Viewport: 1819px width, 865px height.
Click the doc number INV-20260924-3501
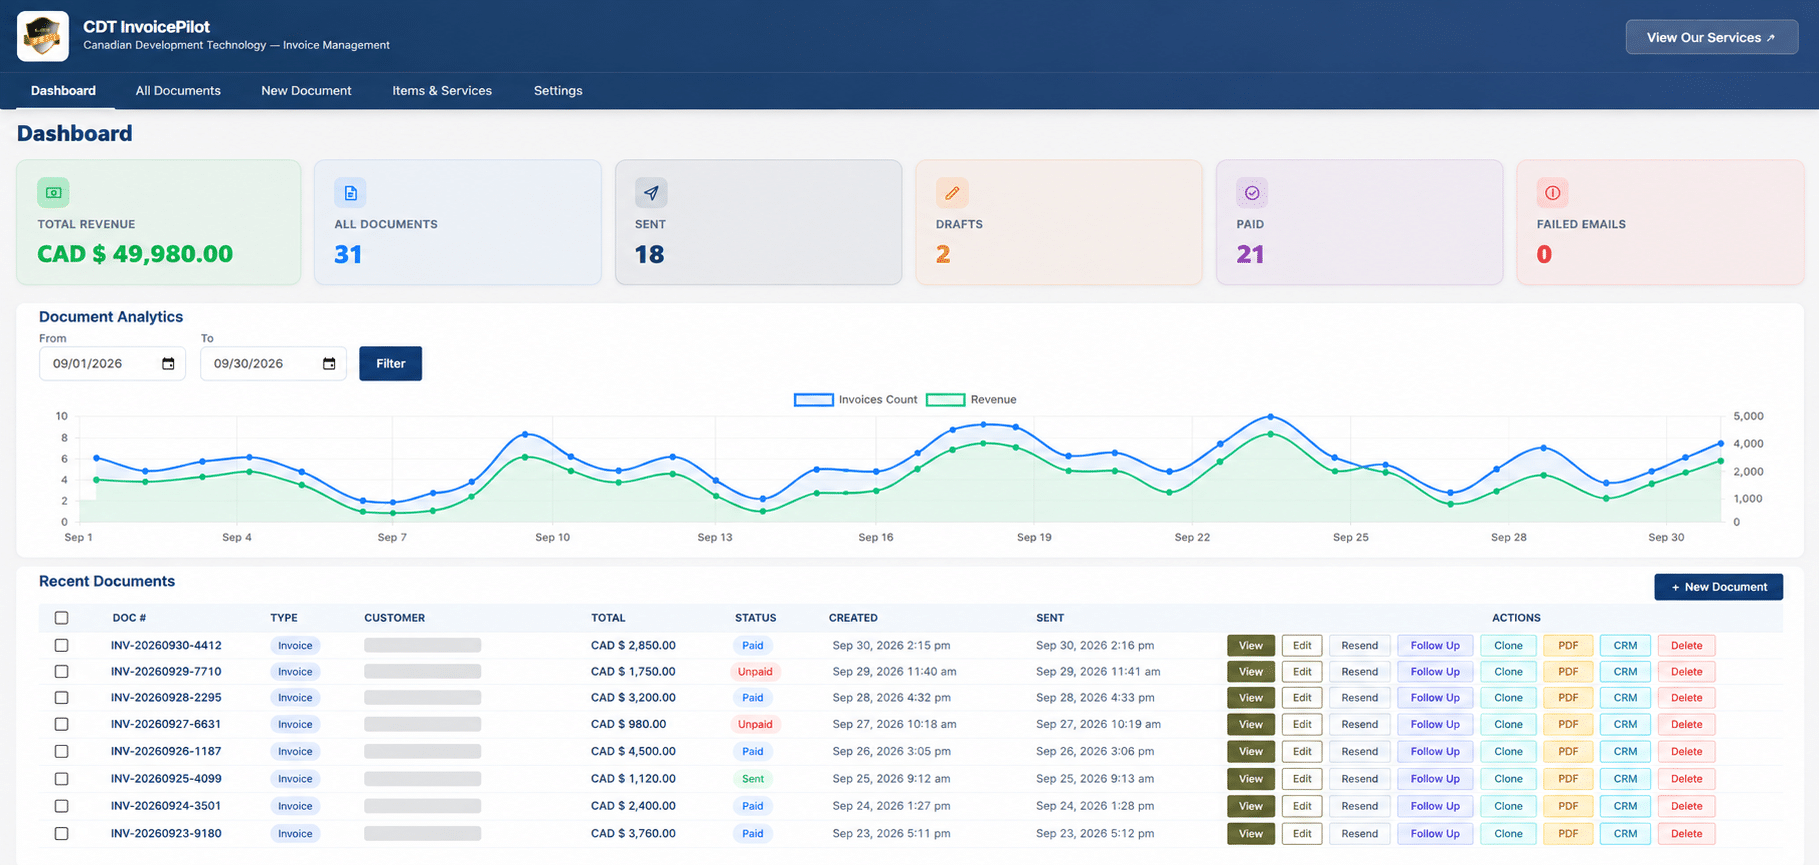tap(166, 806)
